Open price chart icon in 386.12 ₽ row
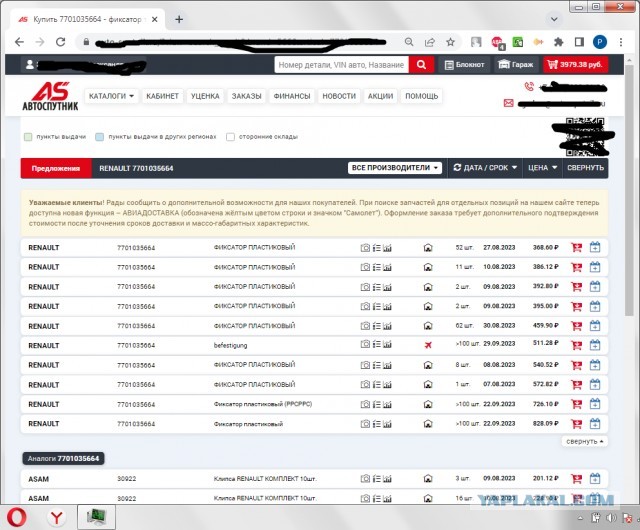This screenshot has width=640, height=530. [387, 267]
